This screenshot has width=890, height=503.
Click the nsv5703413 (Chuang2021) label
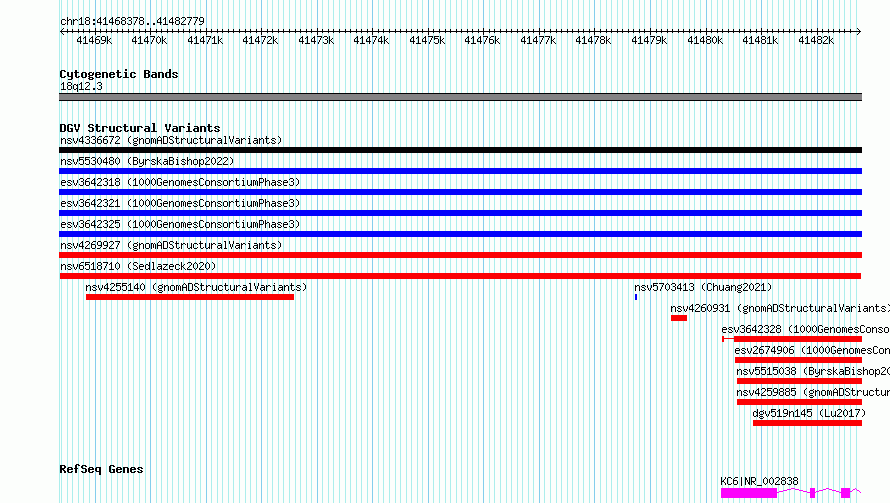703,287
